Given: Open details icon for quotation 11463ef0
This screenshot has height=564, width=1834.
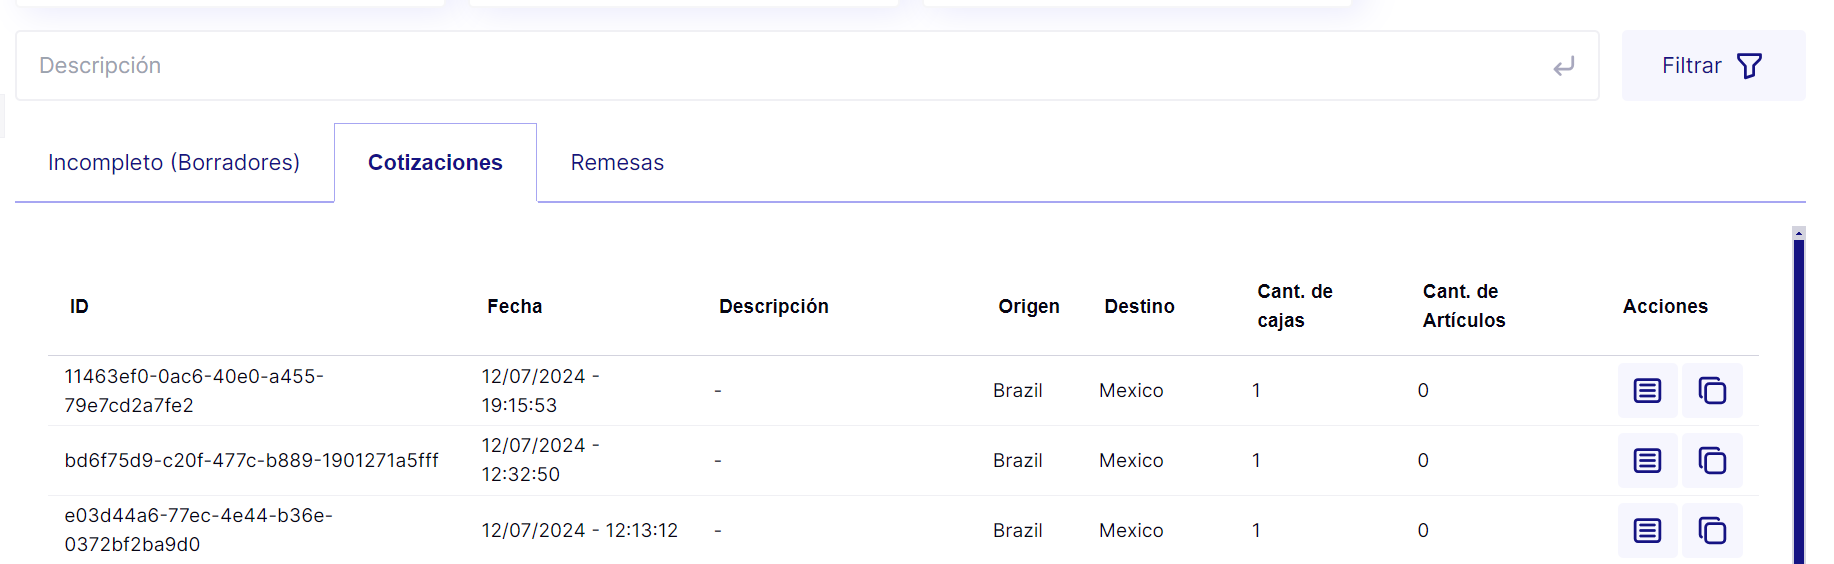Looking at the screenshot, I should tap(1647, 390).
